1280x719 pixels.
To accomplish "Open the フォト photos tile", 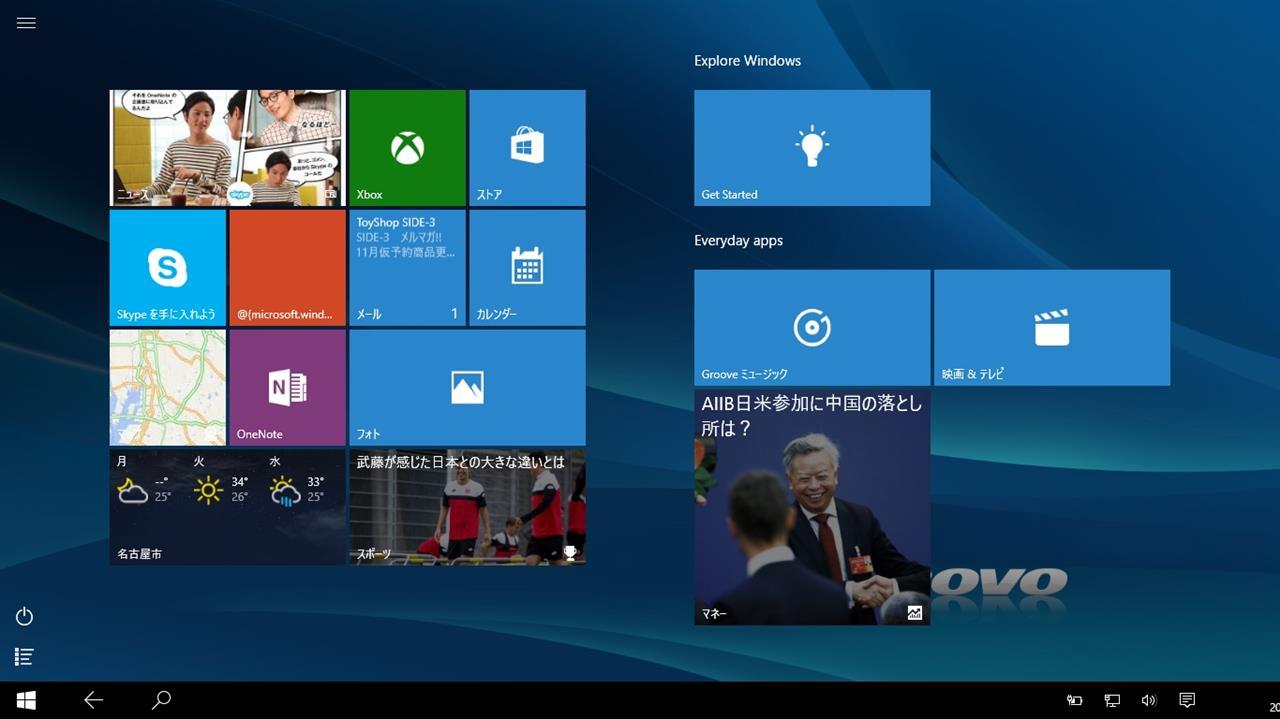I will click(467, 388).
